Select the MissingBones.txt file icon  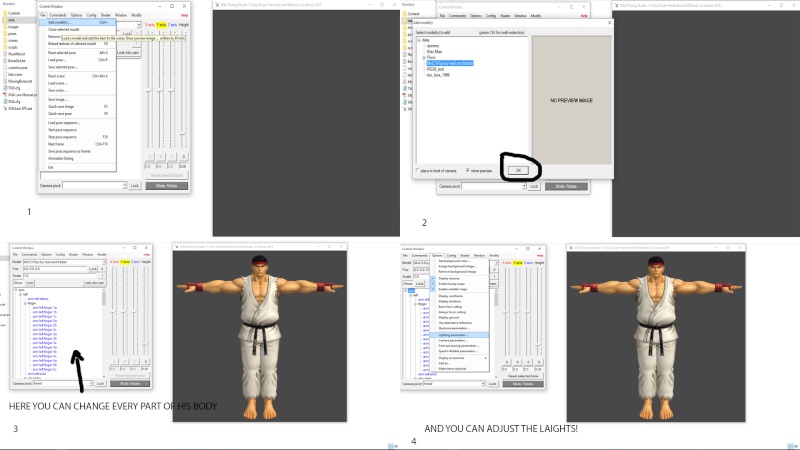point(5,81)
